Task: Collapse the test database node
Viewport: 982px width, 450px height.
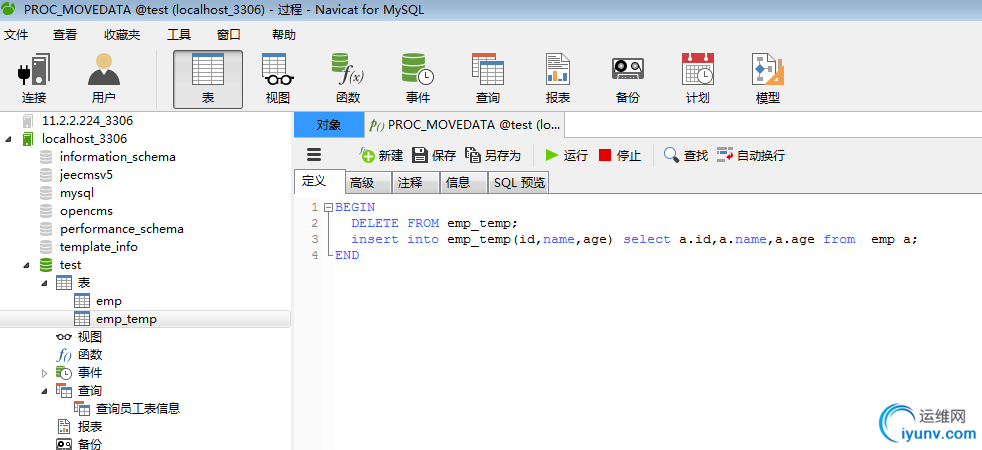Action: click(x=26, y=265)
